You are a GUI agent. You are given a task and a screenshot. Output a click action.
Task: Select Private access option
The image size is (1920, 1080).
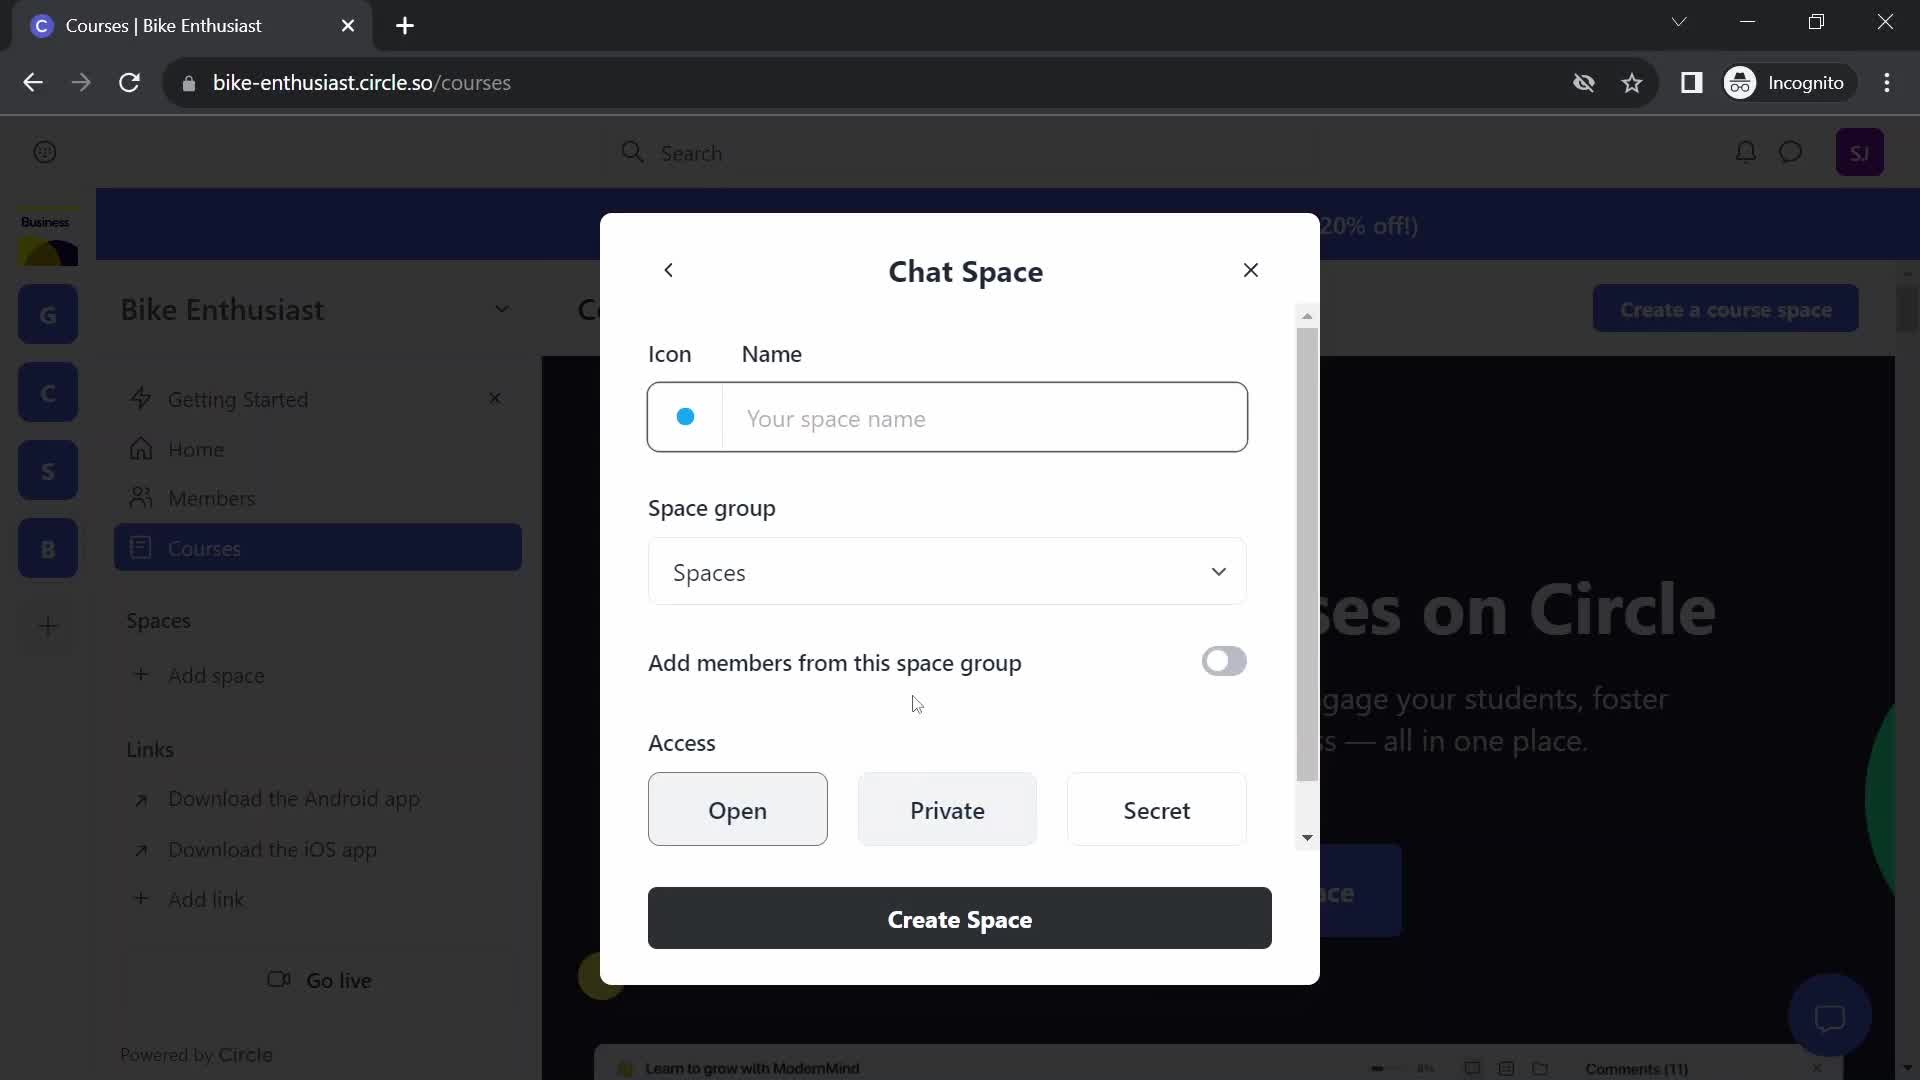[947, 810]
